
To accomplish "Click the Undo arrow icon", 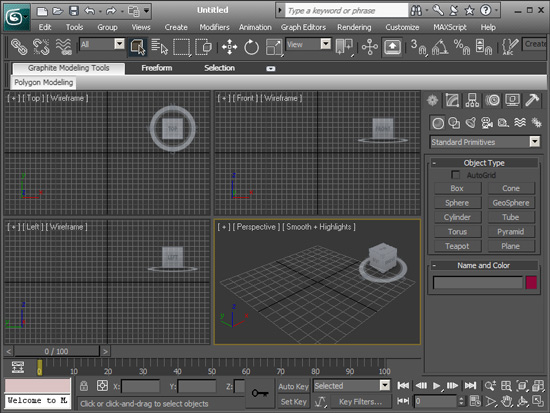I will click(89, 11).
